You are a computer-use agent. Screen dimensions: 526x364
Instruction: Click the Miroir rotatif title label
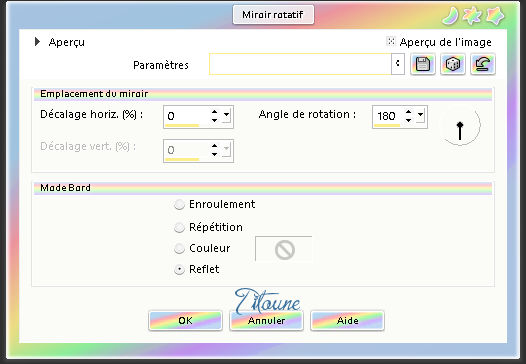point(273,15)
